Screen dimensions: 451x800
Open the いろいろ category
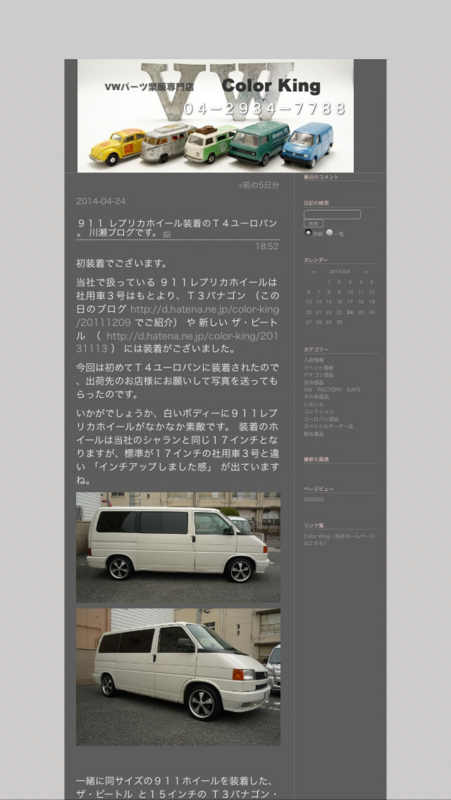[313, 404]
